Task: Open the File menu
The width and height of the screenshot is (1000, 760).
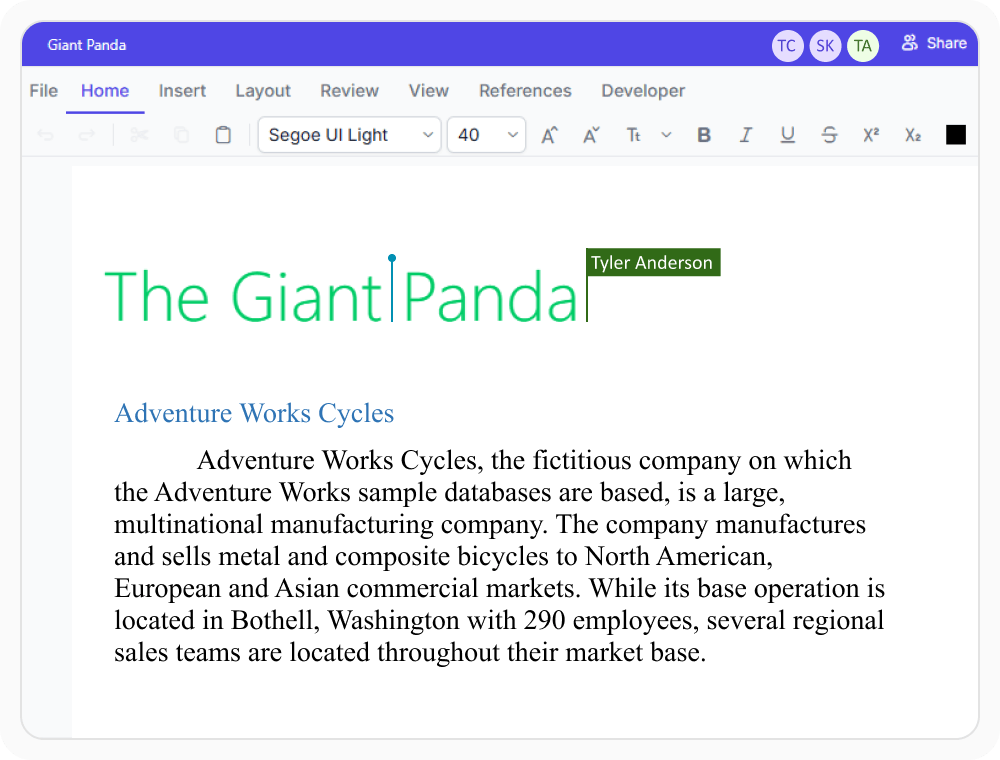Action: 43,91
